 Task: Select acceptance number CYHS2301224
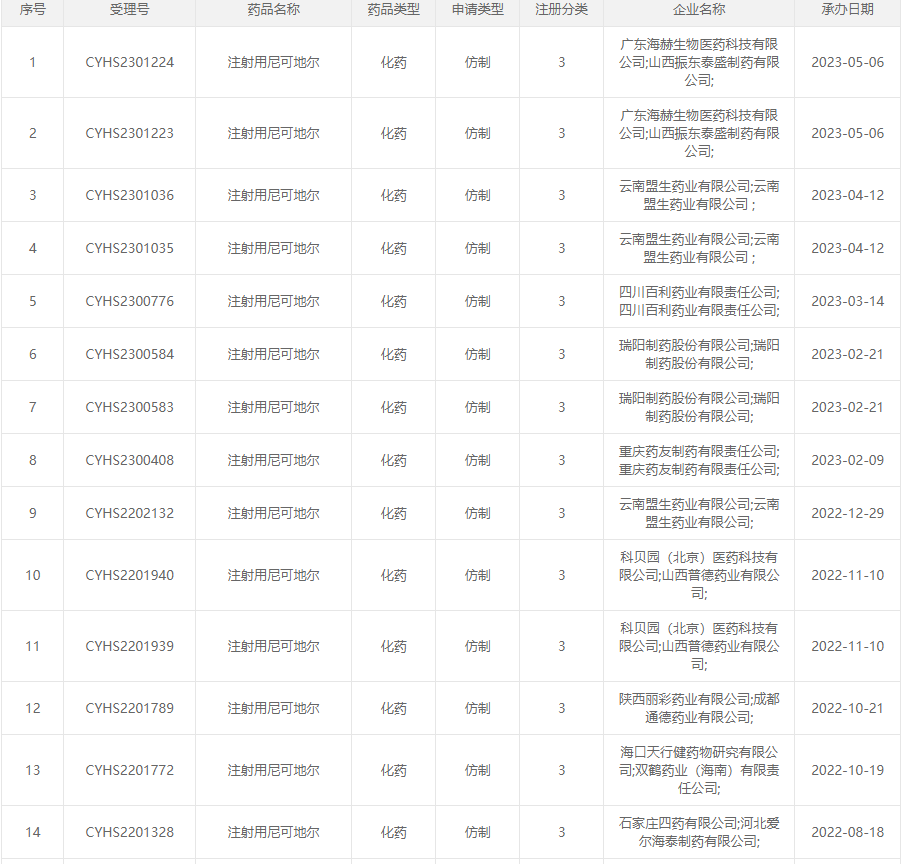(x=129, y=62)
